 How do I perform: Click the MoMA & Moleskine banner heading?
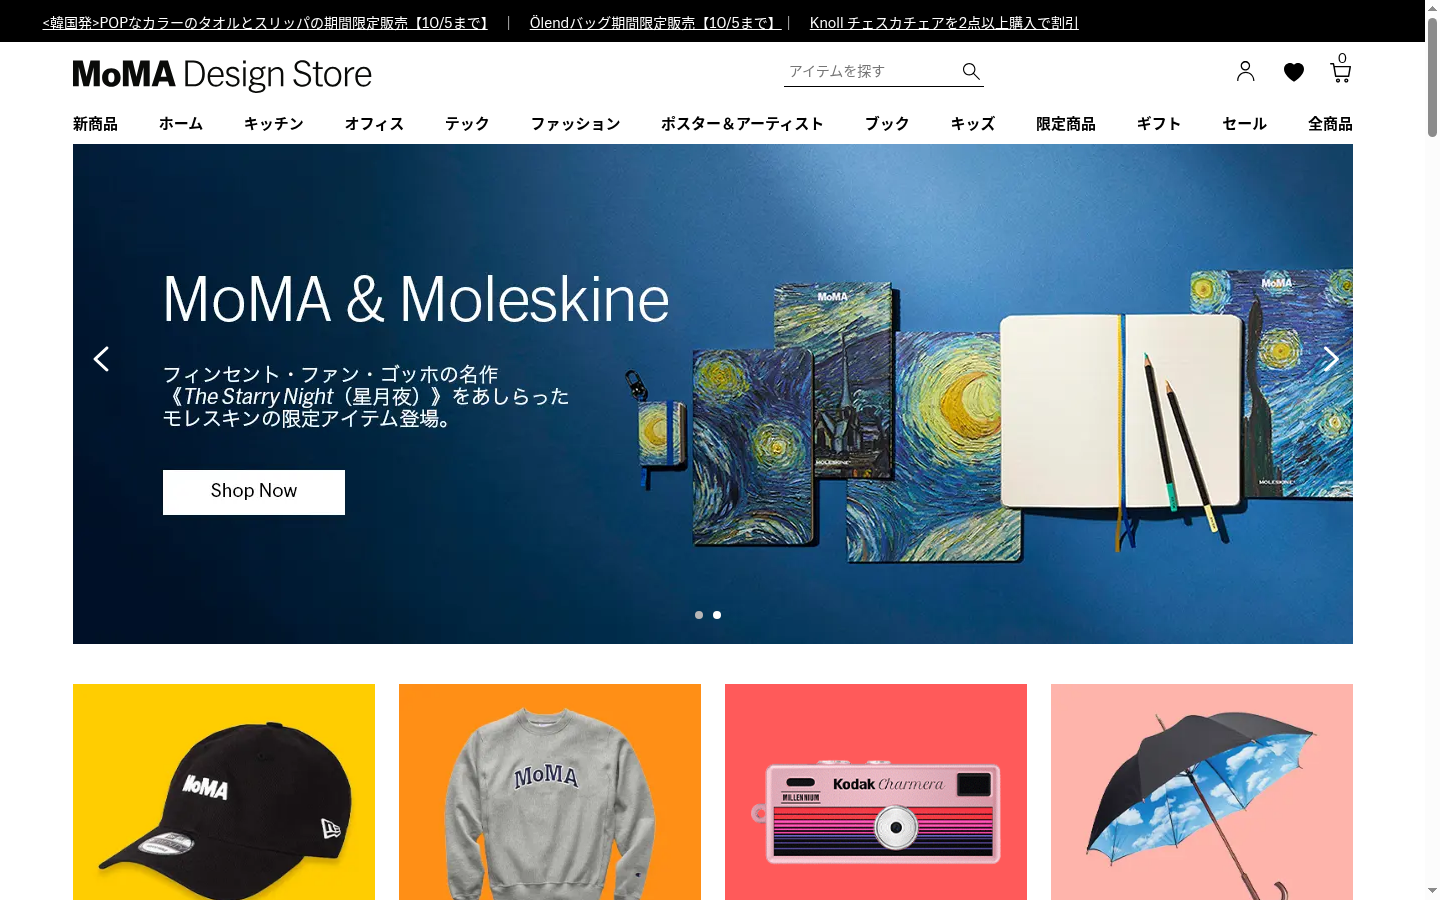pyautogui.click(x=416, y=299)
